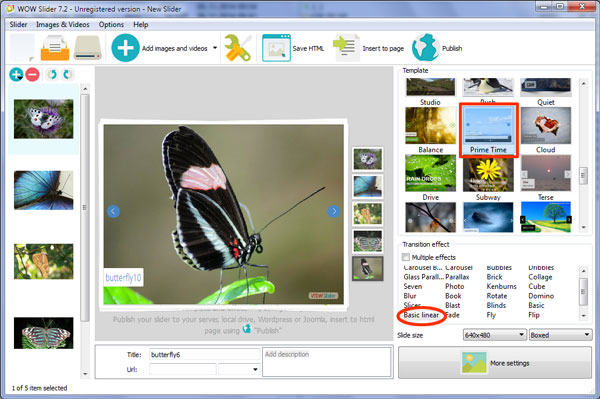Open the Url target dropdown arrow
Screen dimensions: 600x399
[255, 370]
